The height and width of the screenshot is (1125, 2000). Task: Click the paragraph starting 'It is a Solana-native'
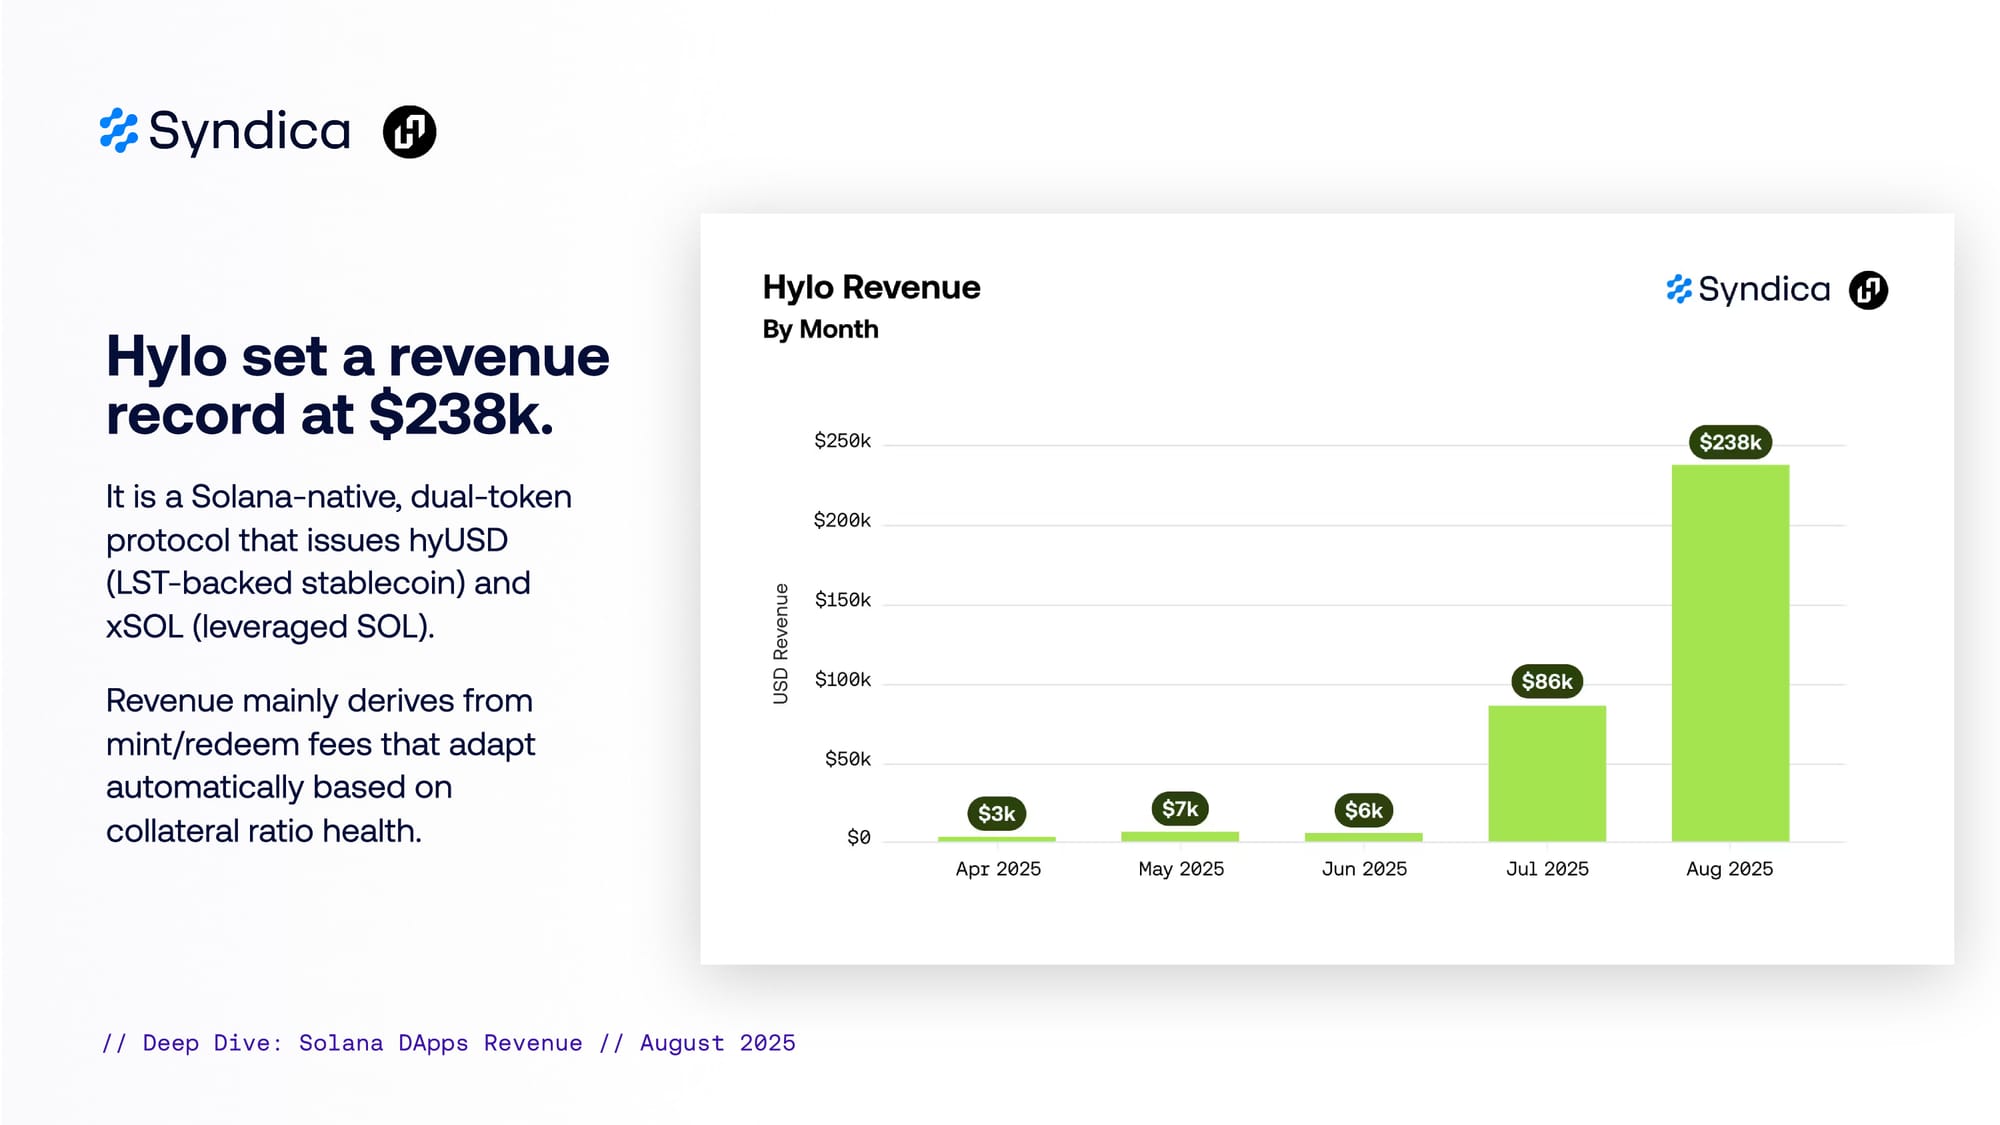pyautogui.click(x=339, y=561)
